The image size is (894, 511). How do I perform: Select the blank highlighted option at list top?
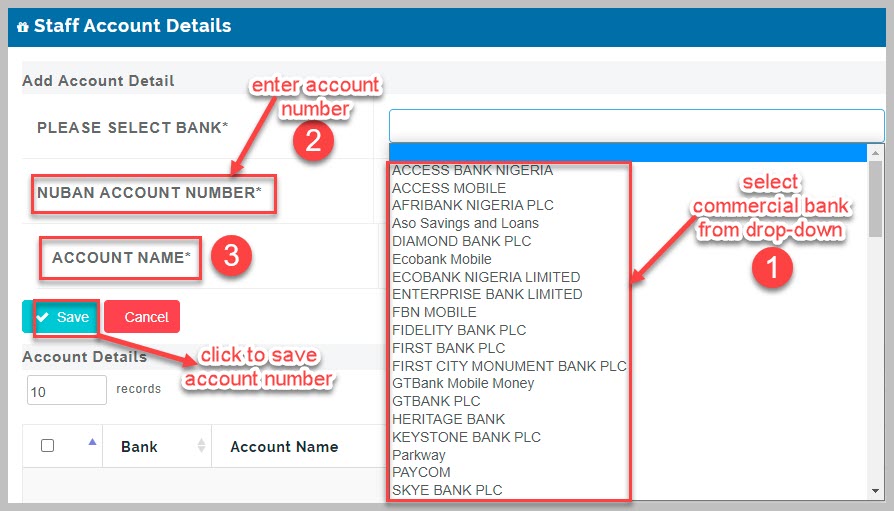click(628, 153)
